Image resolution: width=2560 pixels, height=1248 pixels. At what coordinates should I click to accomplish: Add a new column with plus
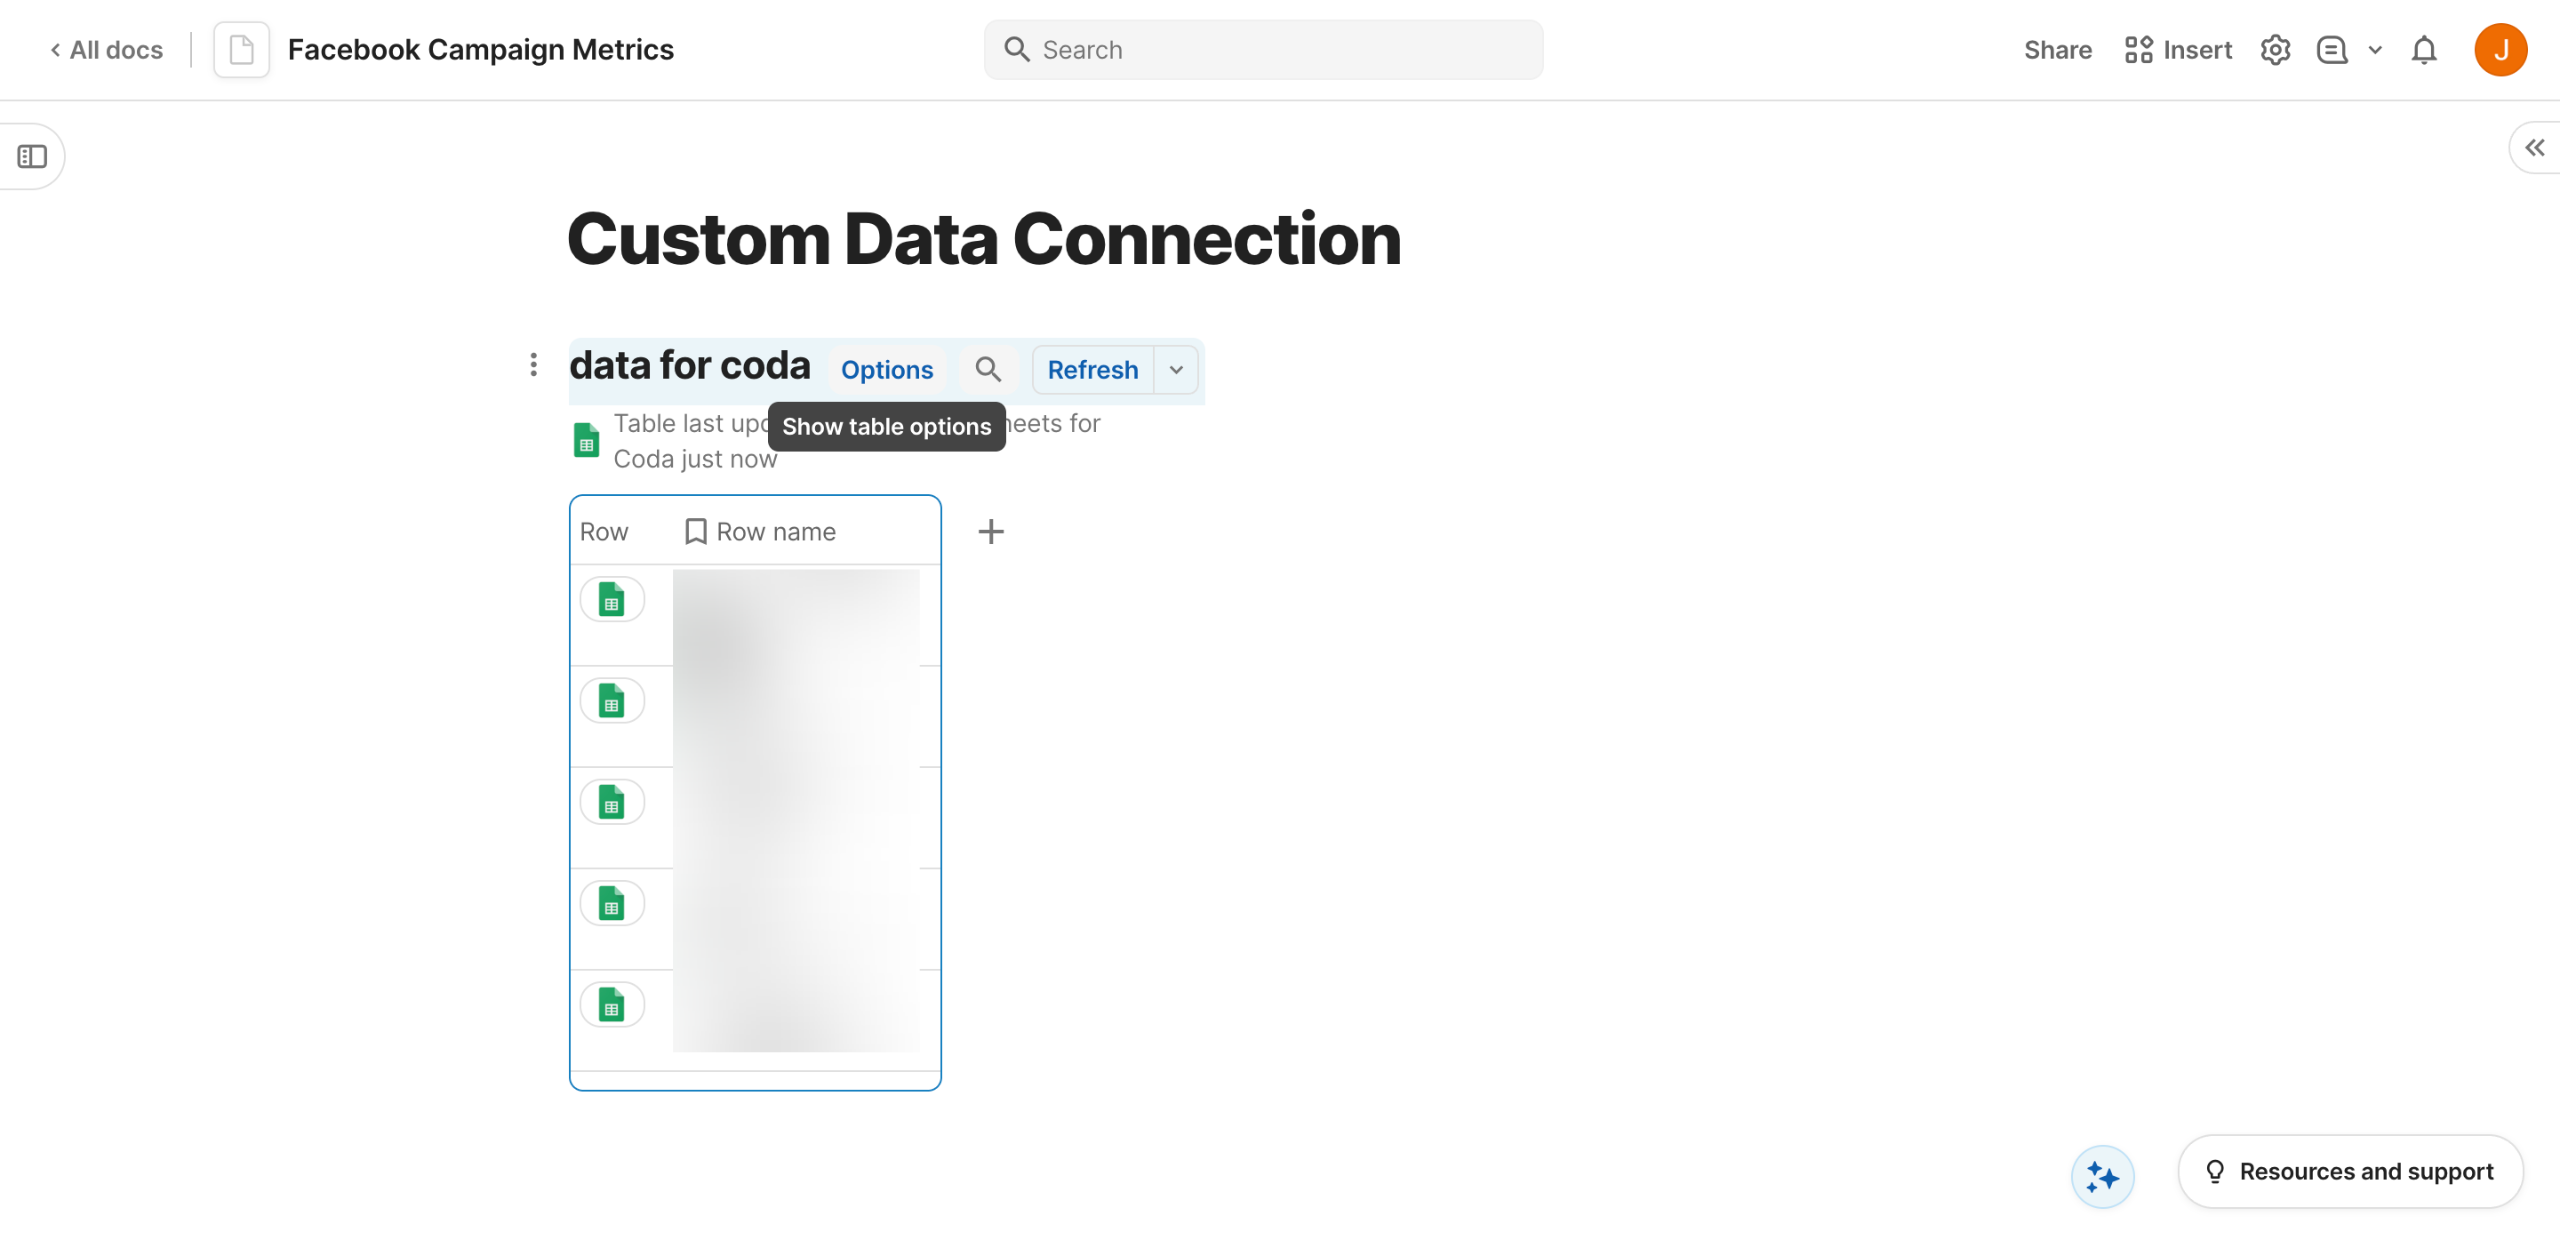[x=990, y=532]
